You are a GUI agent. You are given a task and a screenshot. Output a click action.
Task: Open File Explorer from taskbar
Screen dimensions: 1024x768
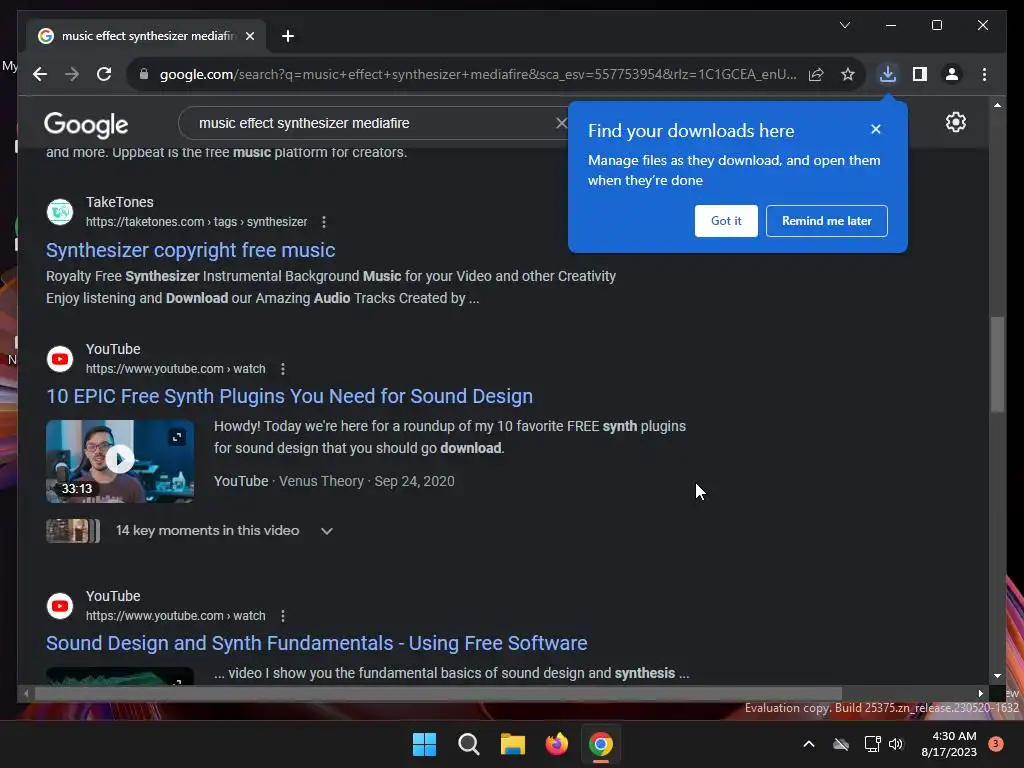click(513, 744)
